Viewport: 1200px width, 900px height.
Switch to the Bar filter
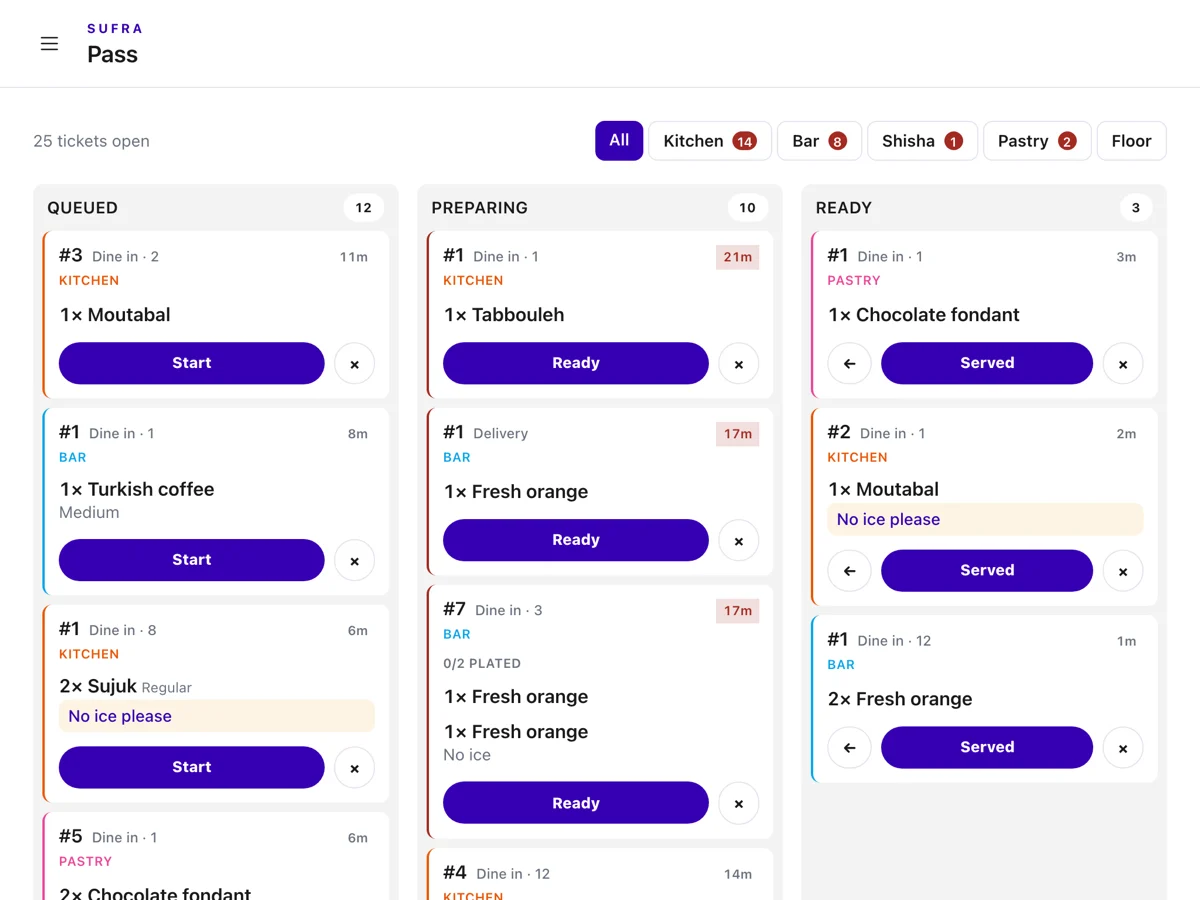(819, 141)
